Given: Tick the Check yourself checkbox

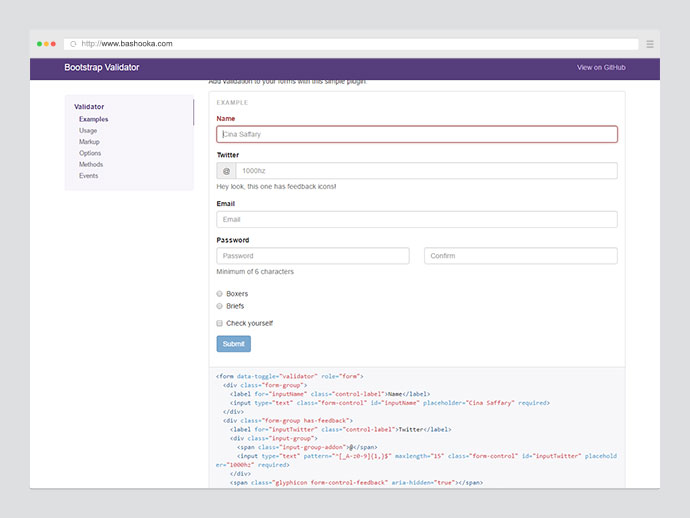Looking at the screenshot, I should 219,323.
